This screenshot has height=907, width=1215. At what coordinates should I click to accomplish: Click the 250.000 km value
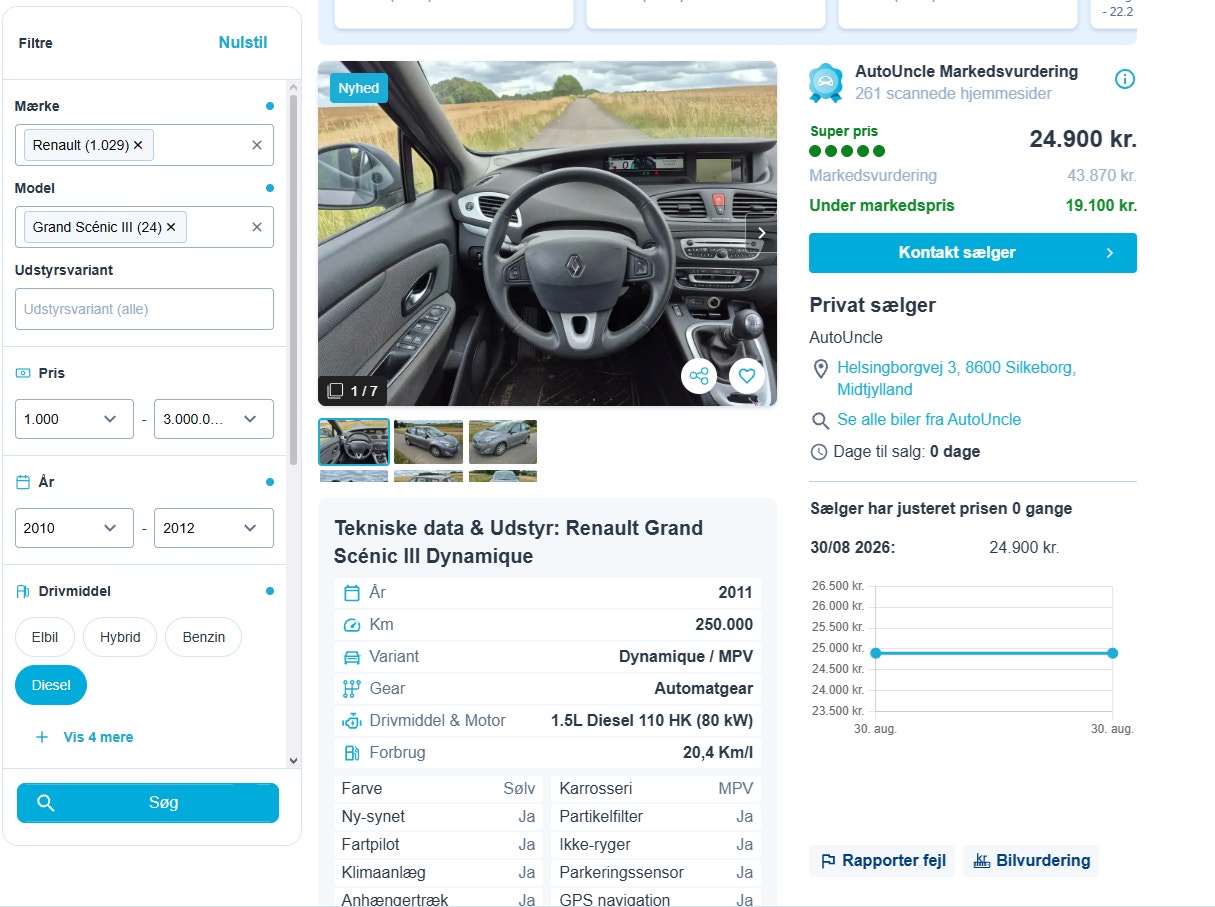coord(724,625)
